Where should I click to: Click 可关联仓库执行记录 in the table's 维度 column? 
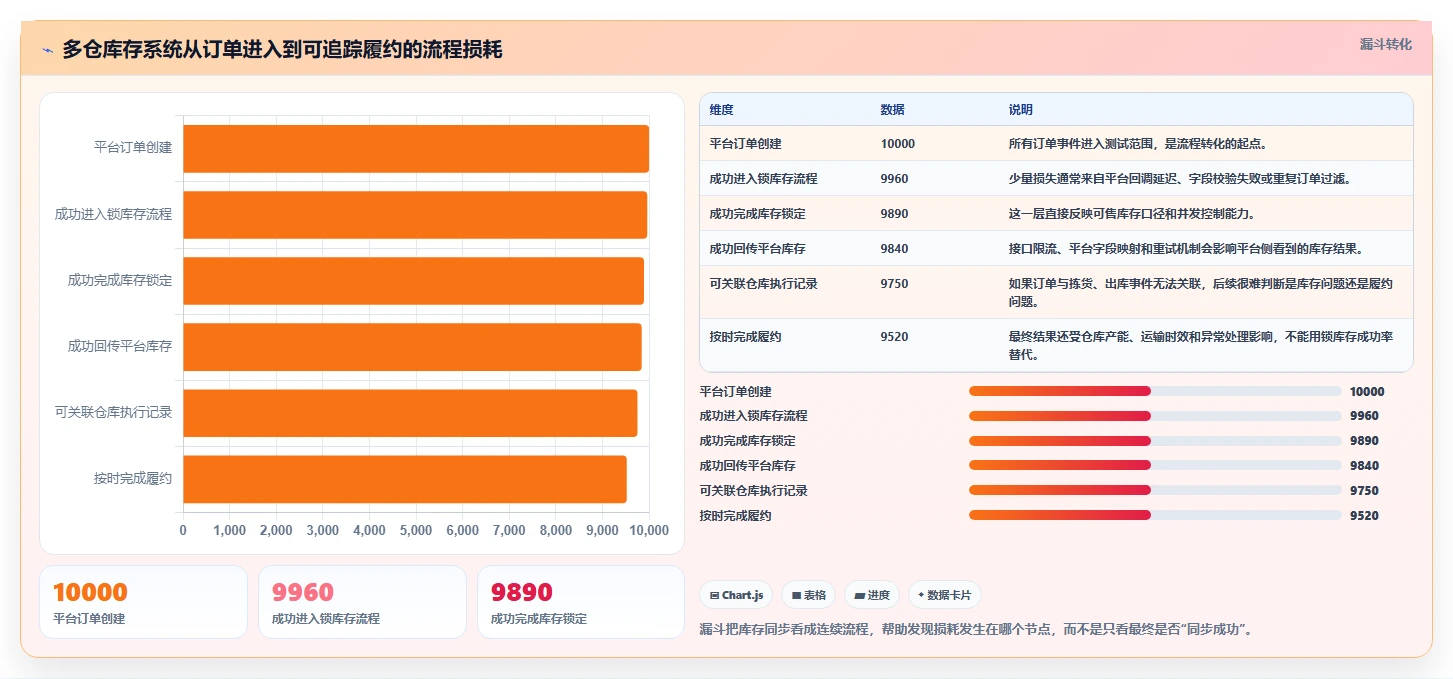coord(763,284)
